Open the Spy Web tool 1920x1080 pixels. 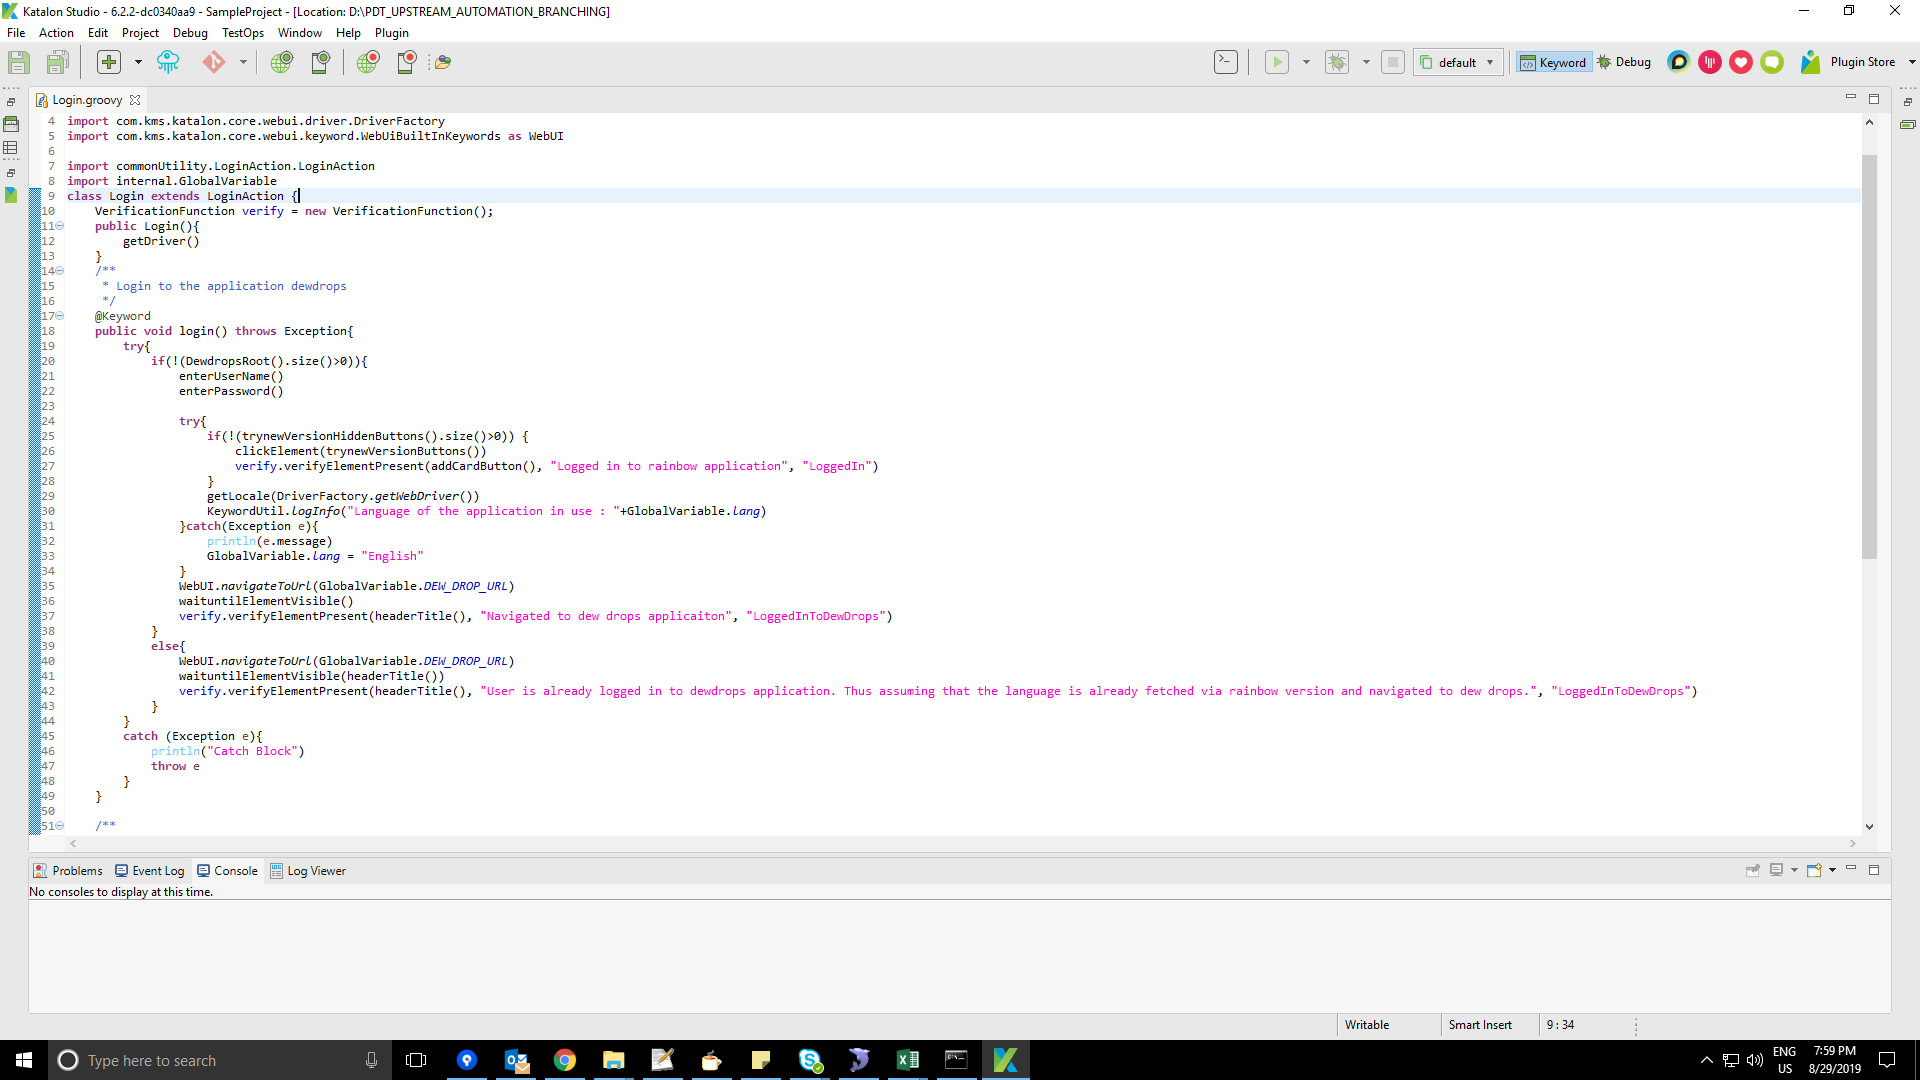[281, 61]
